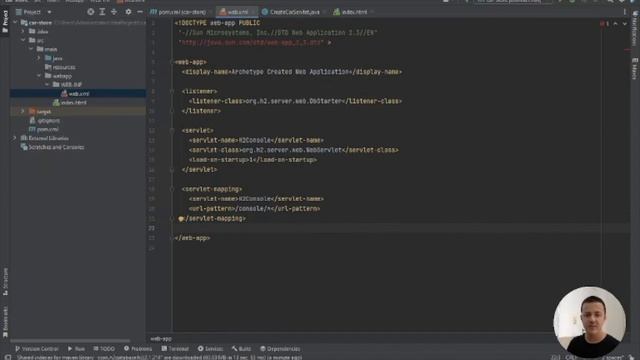Open Structure tool window on left strip
This screenshot has width=640, height=360.
(5, 282)
